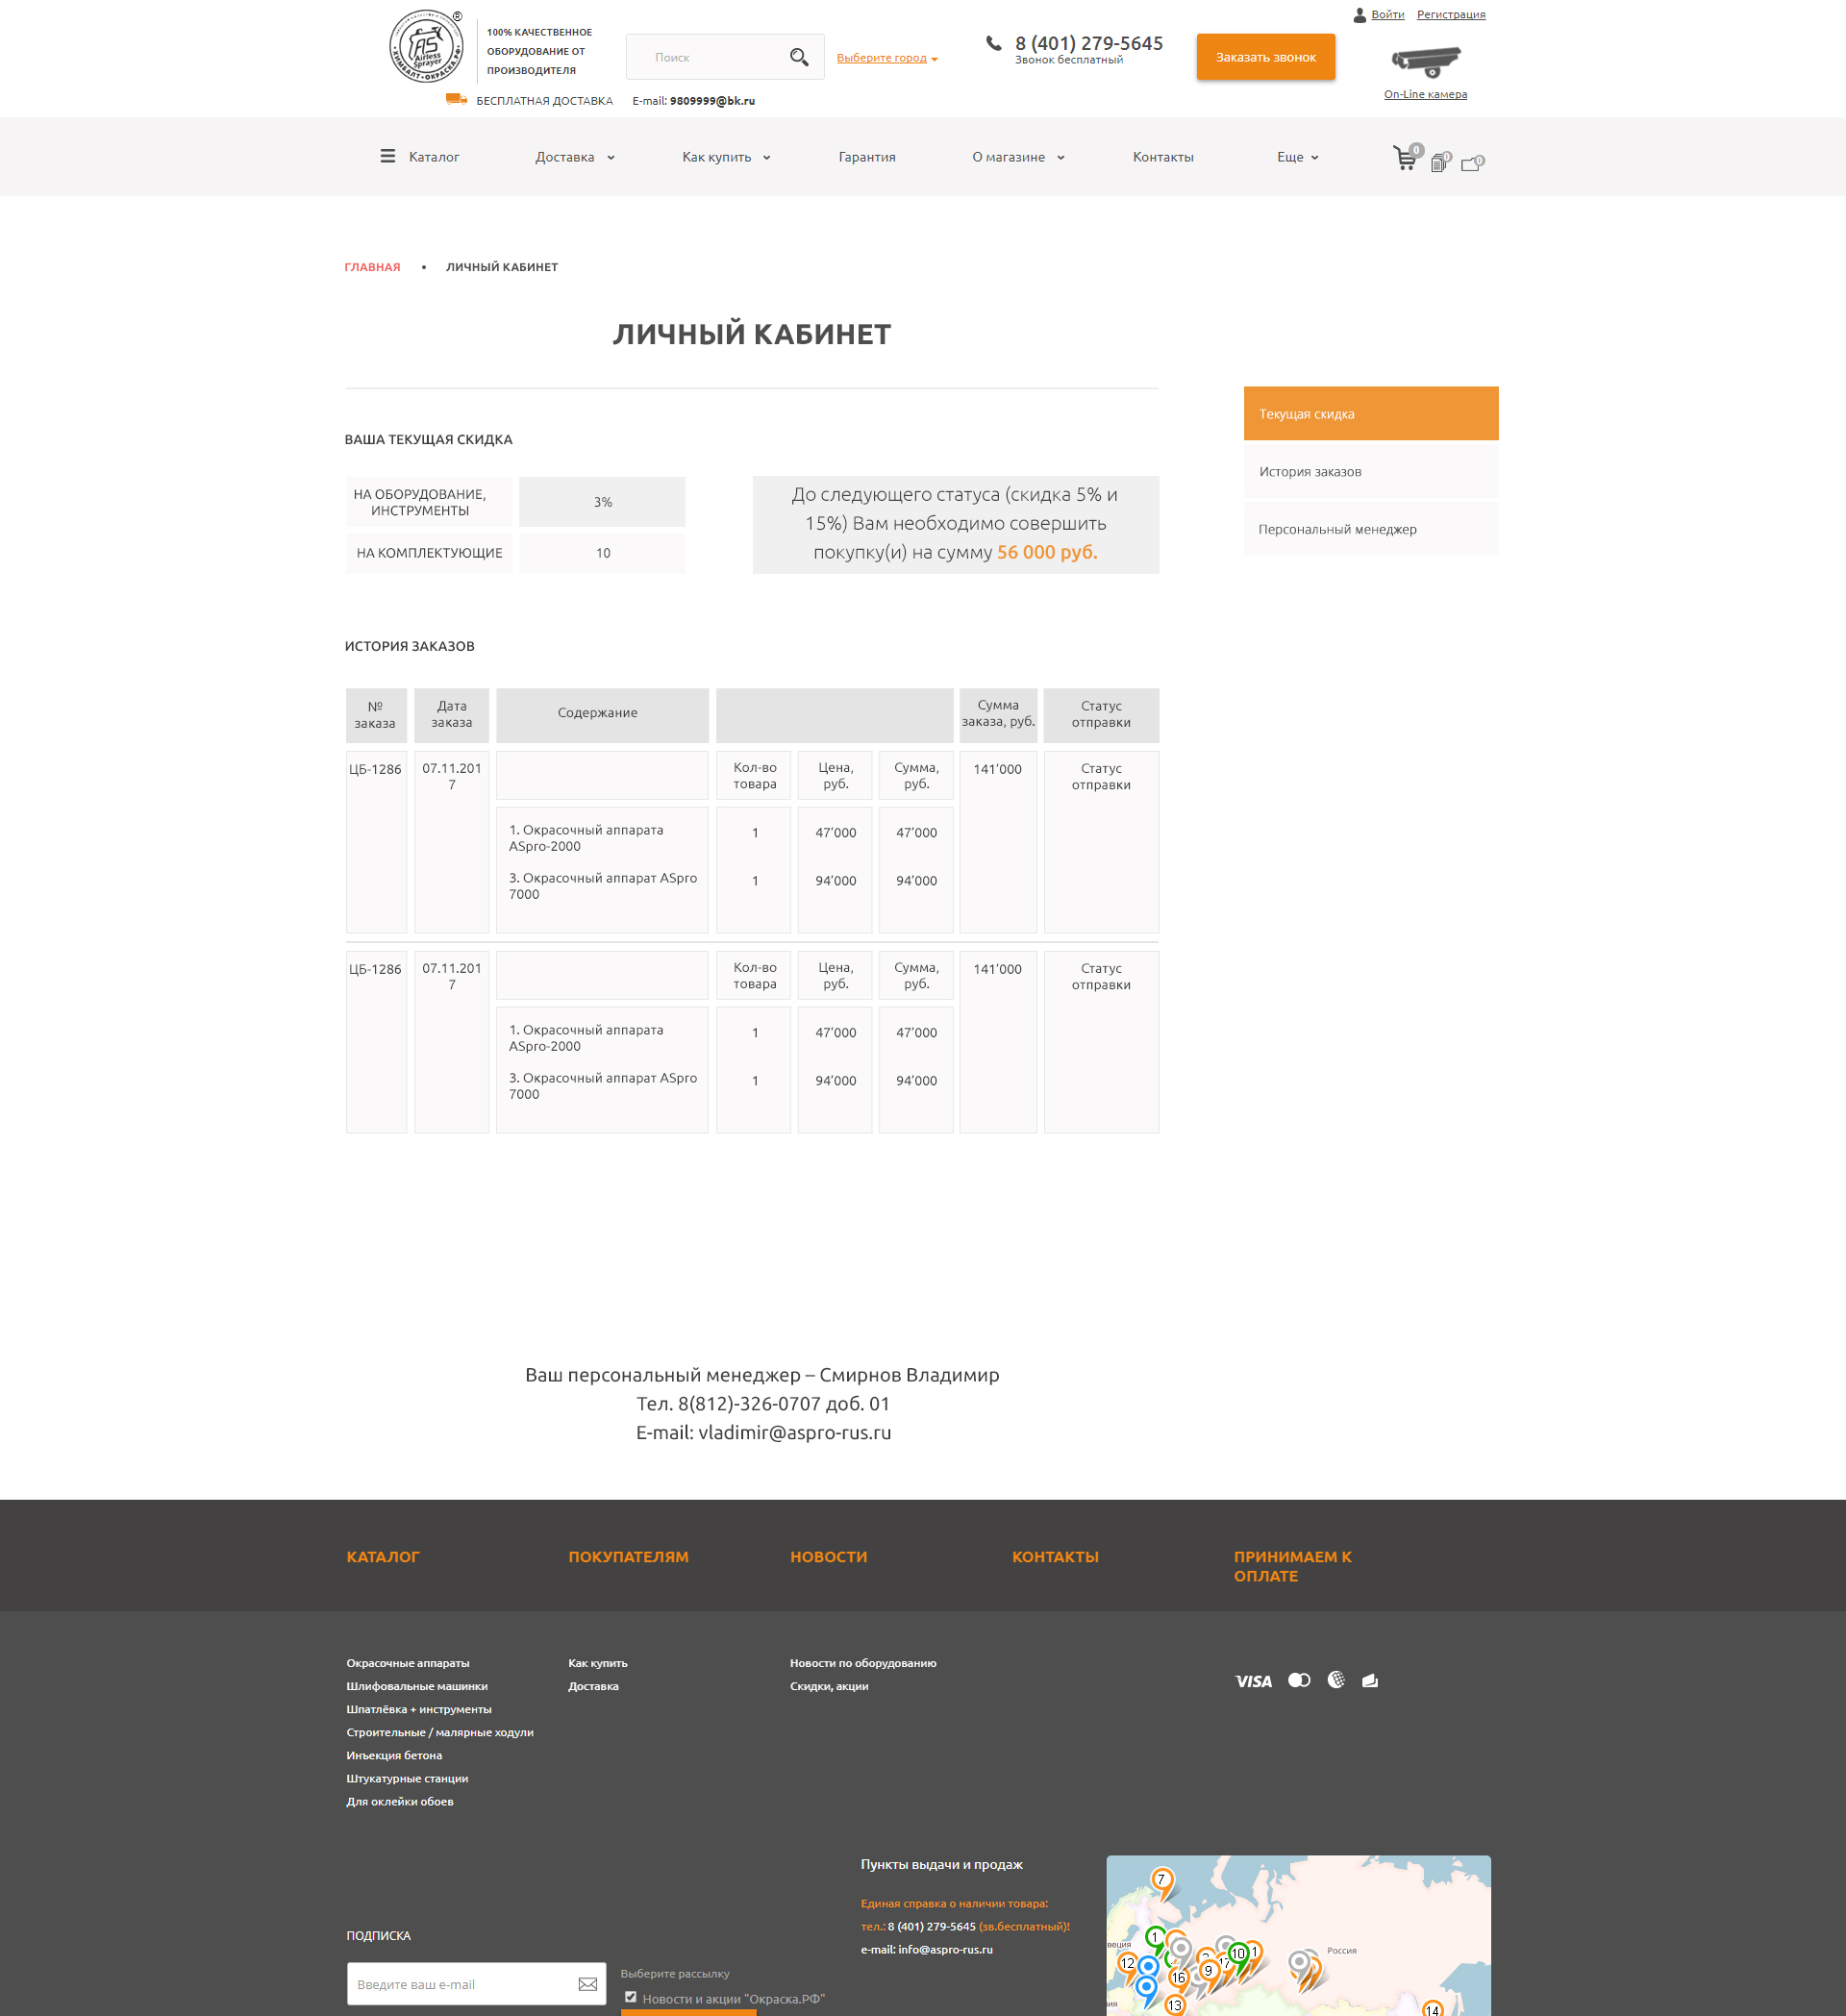Expand the Выберите город dropdown
The width and height of the screenshot is (1846, 2016).
[x=887, y=58]
